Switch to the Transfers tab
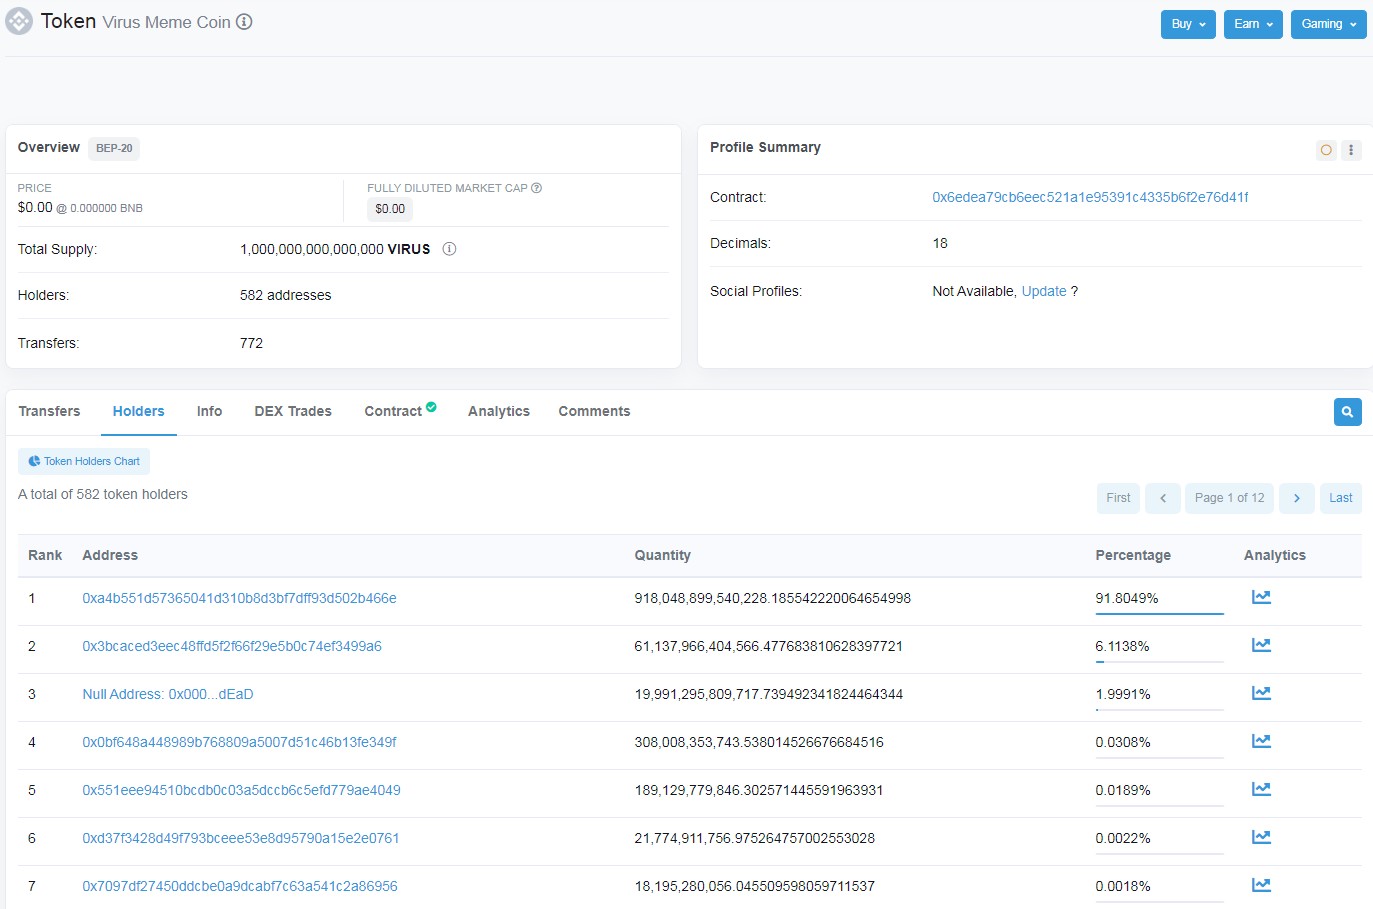 (49, 411)
